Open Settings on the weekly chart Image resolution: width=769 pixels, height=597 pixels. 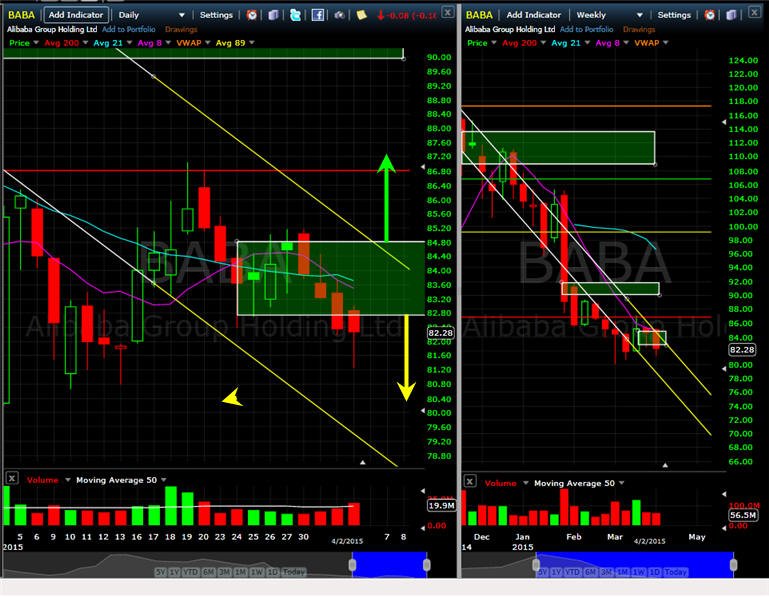(674, 15)
